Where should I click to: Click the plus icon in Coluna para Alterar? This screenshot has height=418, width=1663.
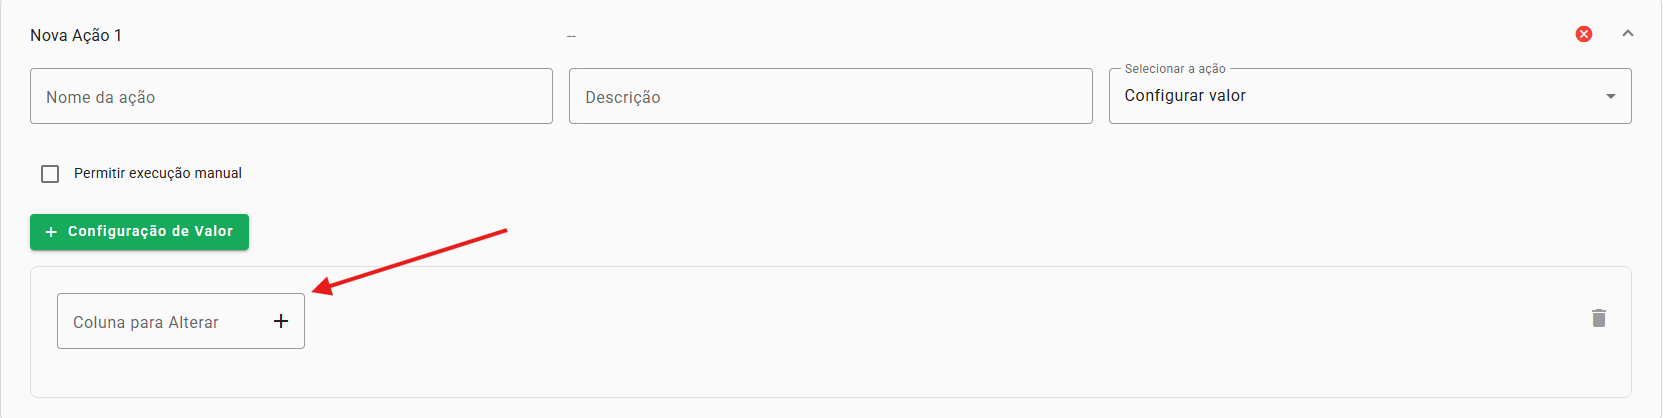281,321
